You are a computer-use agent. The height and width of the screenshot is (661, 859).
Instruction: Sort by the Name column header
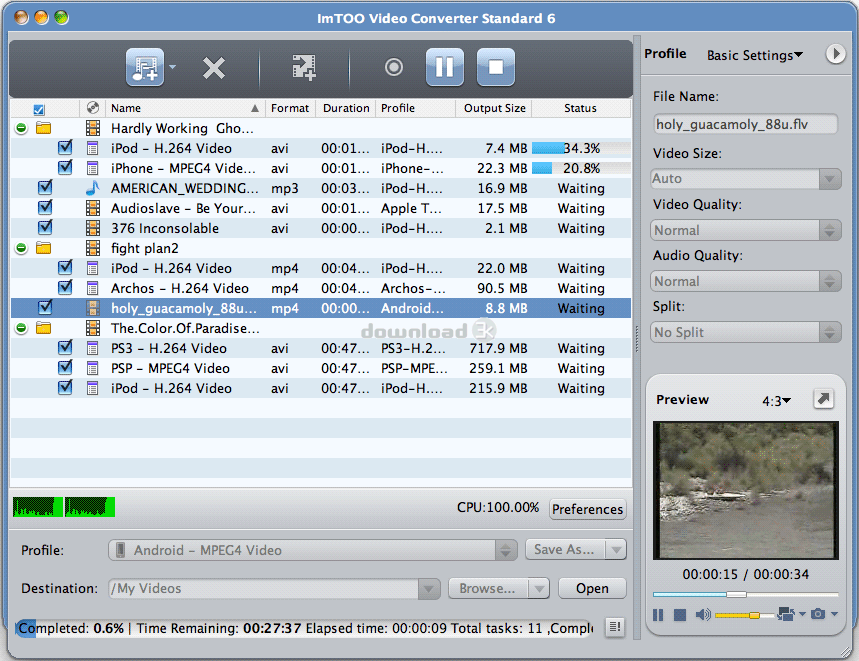(185, 108)
